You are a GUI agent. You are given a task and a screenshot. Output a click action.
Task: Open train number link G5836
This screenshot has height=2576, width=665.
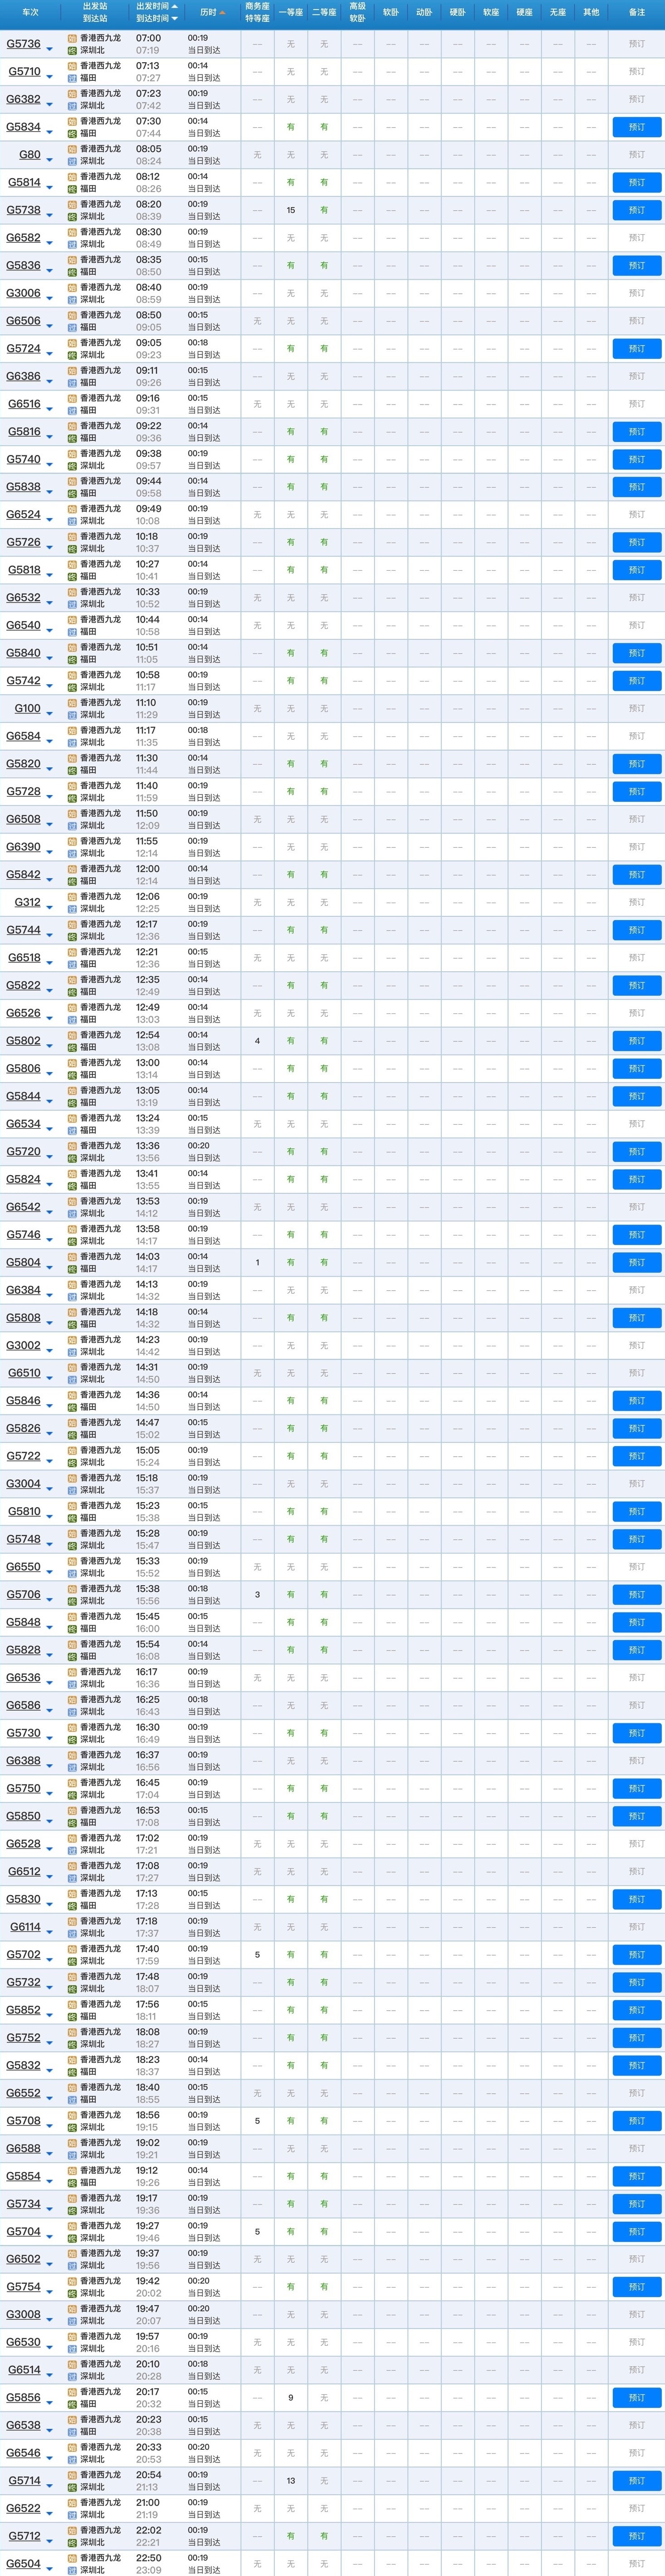point(24,265)
